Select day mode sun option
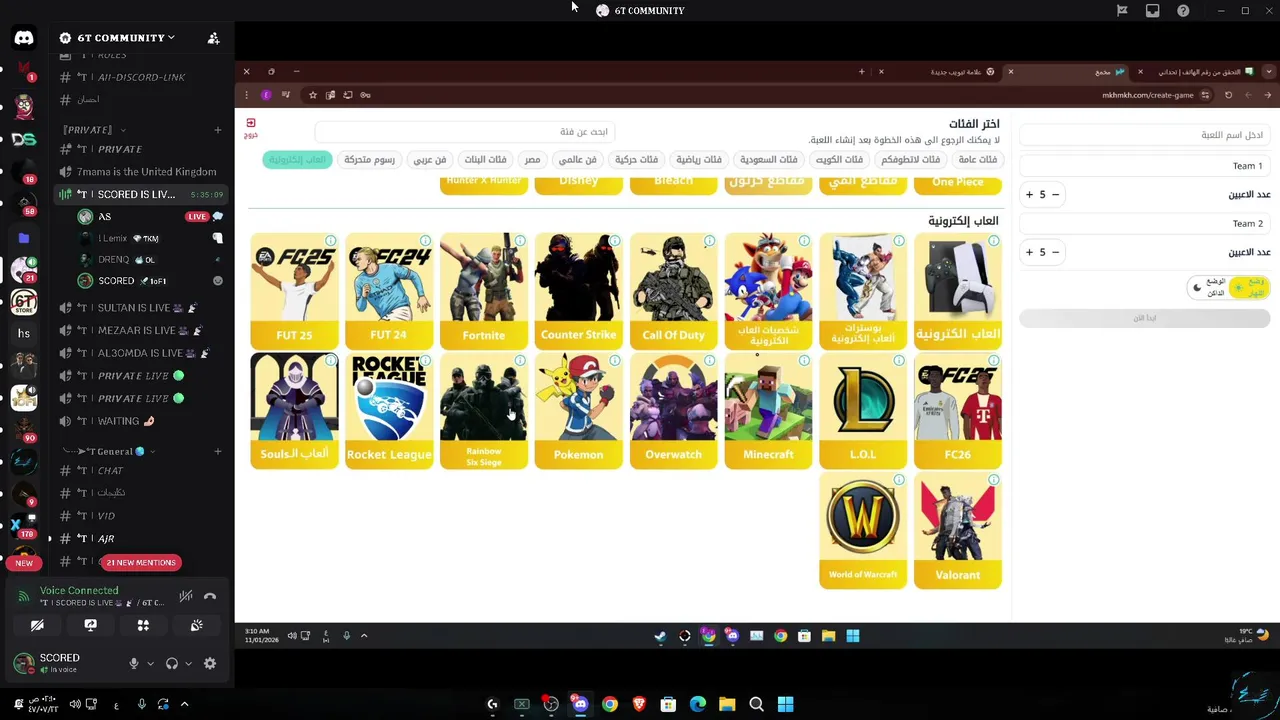Screen dimensions: 1280x720 [1249, 287]
